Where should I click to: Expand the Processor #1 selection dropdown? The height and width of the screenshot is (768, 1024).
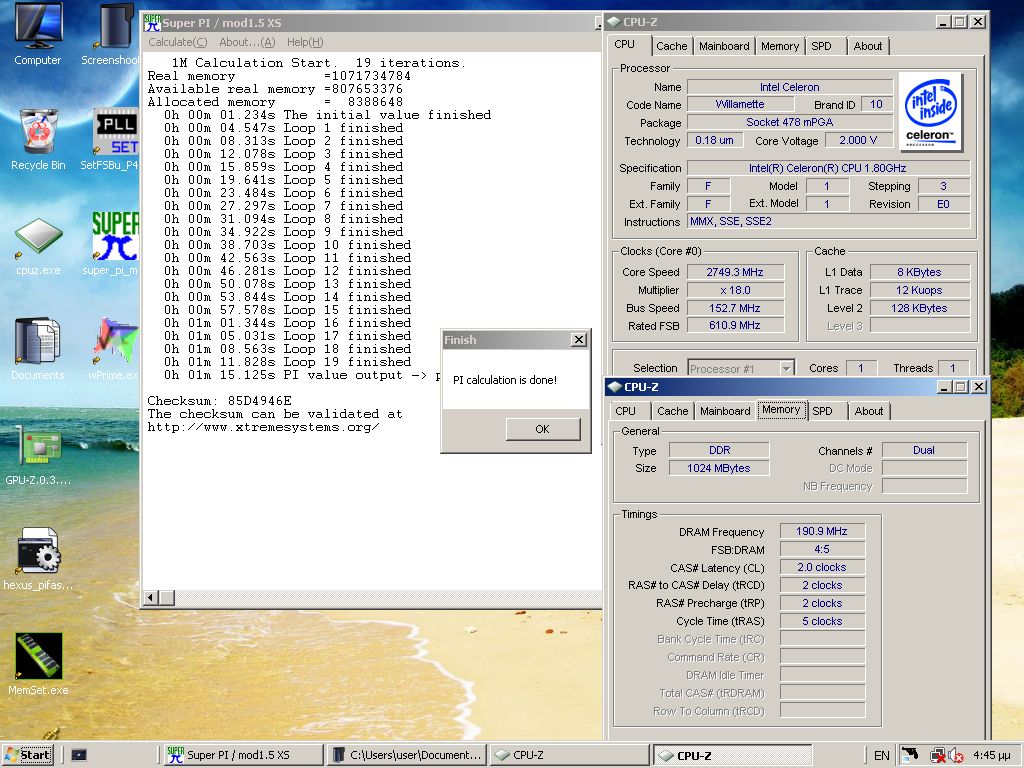click(787, 368)
